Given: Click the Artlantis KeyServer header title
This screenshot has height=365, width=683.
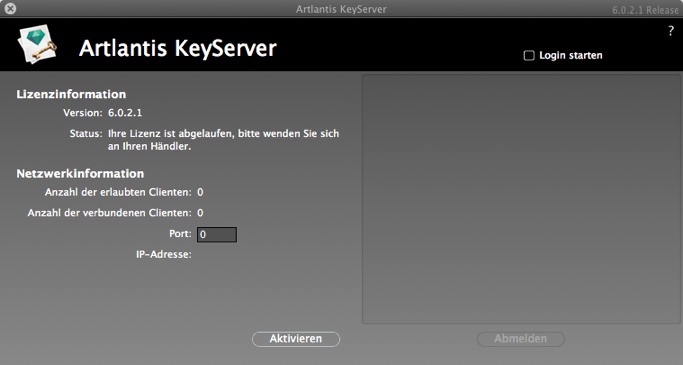Looking at the screenshot, I should coord(178,48).
